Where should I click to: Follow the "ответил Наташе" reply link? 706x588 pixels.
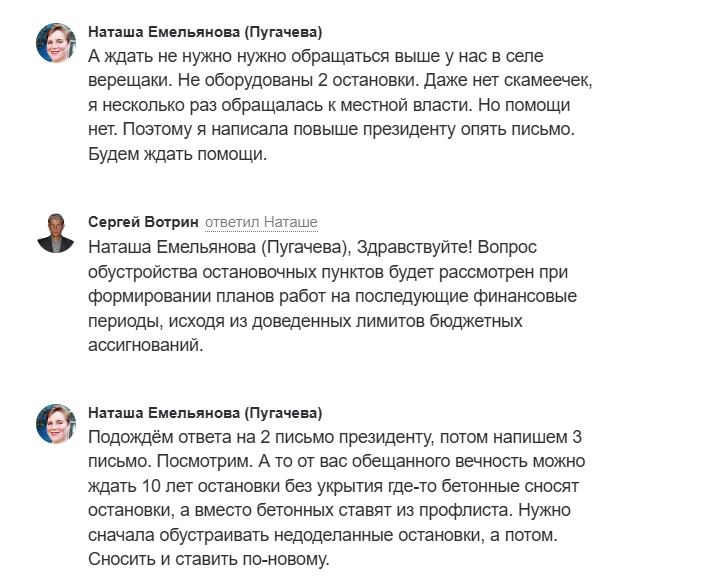(261, 222)
